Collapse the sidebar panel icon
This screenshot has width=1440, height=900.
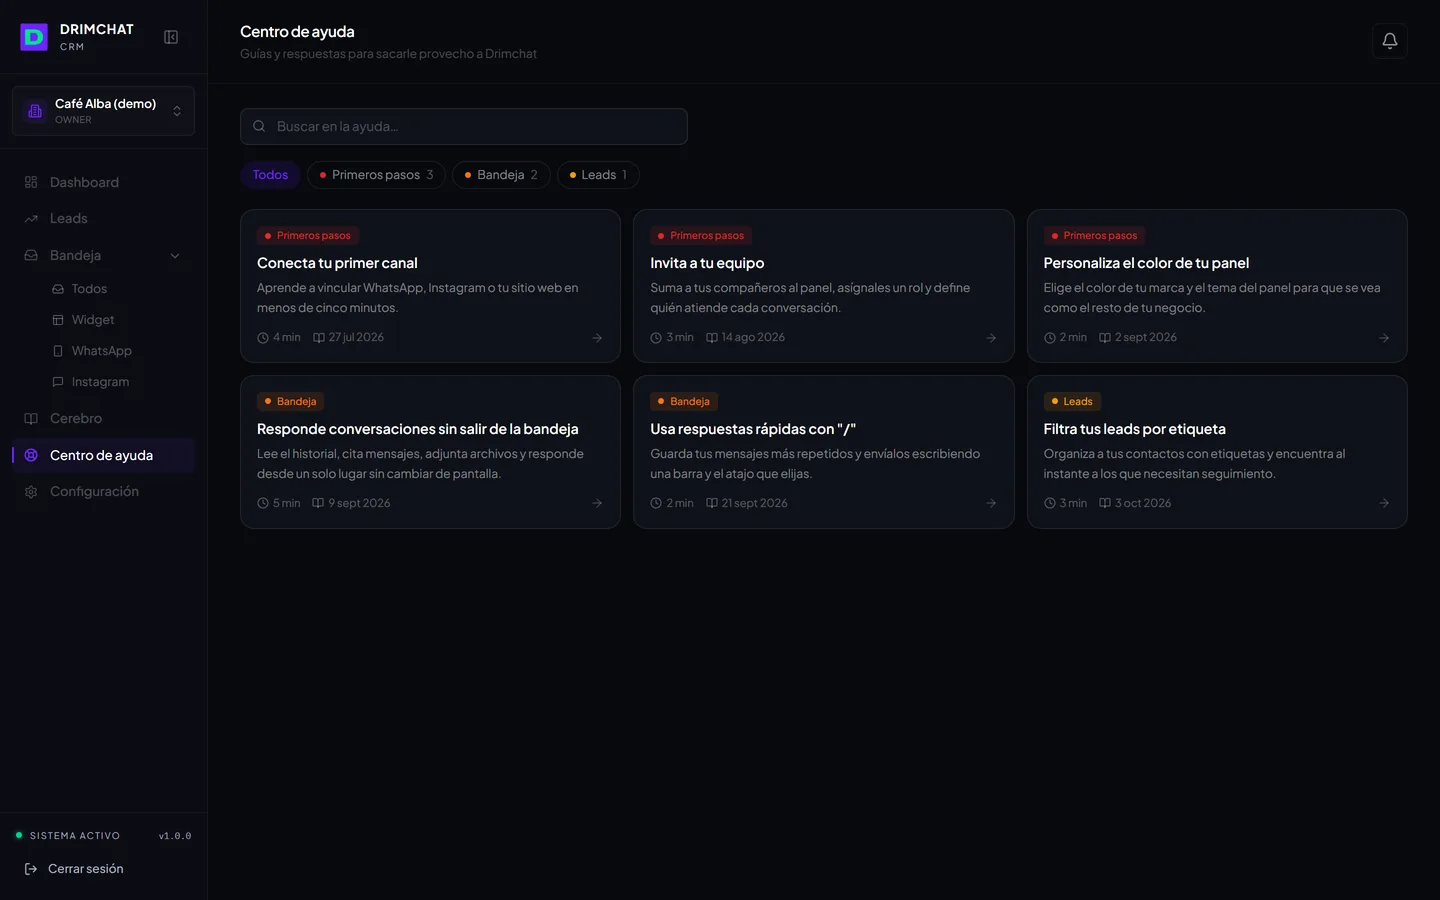coord(171,37)
